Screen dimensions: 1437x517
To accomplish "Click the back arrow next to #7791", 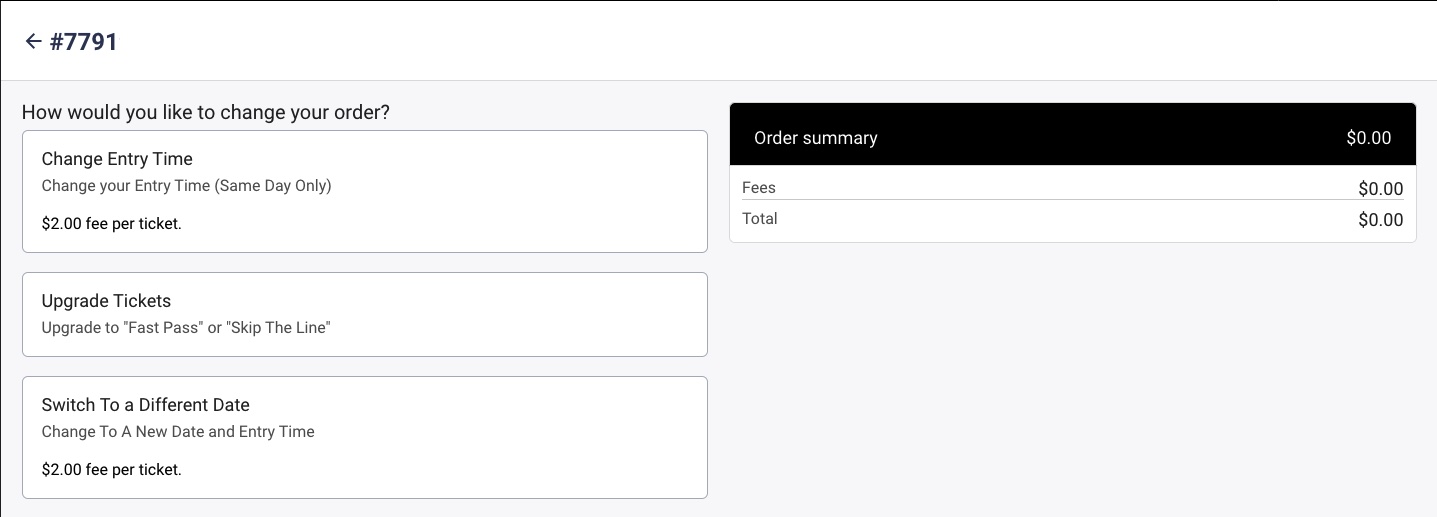I will 33,41.
